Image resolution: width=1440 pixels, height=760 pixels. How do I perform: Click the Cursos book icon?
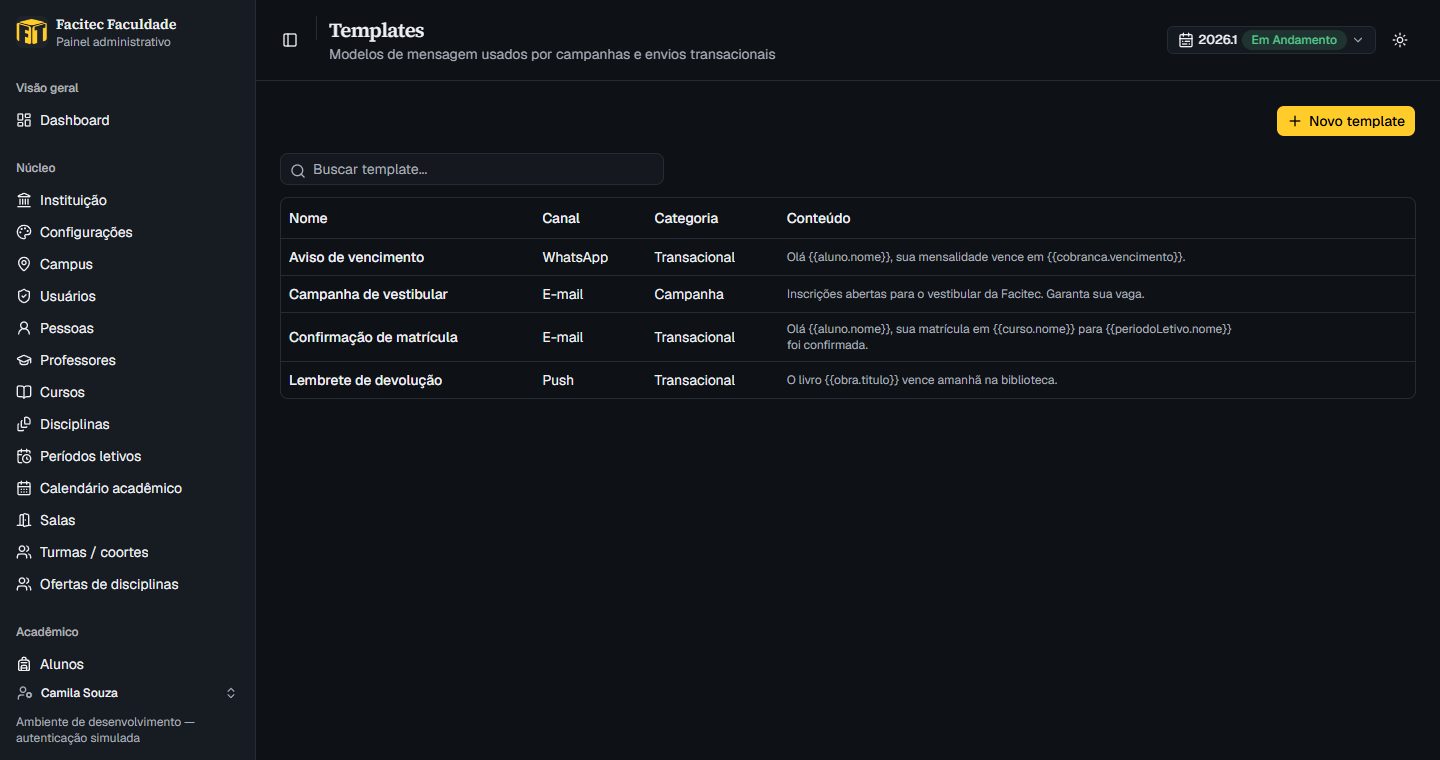click(24, 392)
